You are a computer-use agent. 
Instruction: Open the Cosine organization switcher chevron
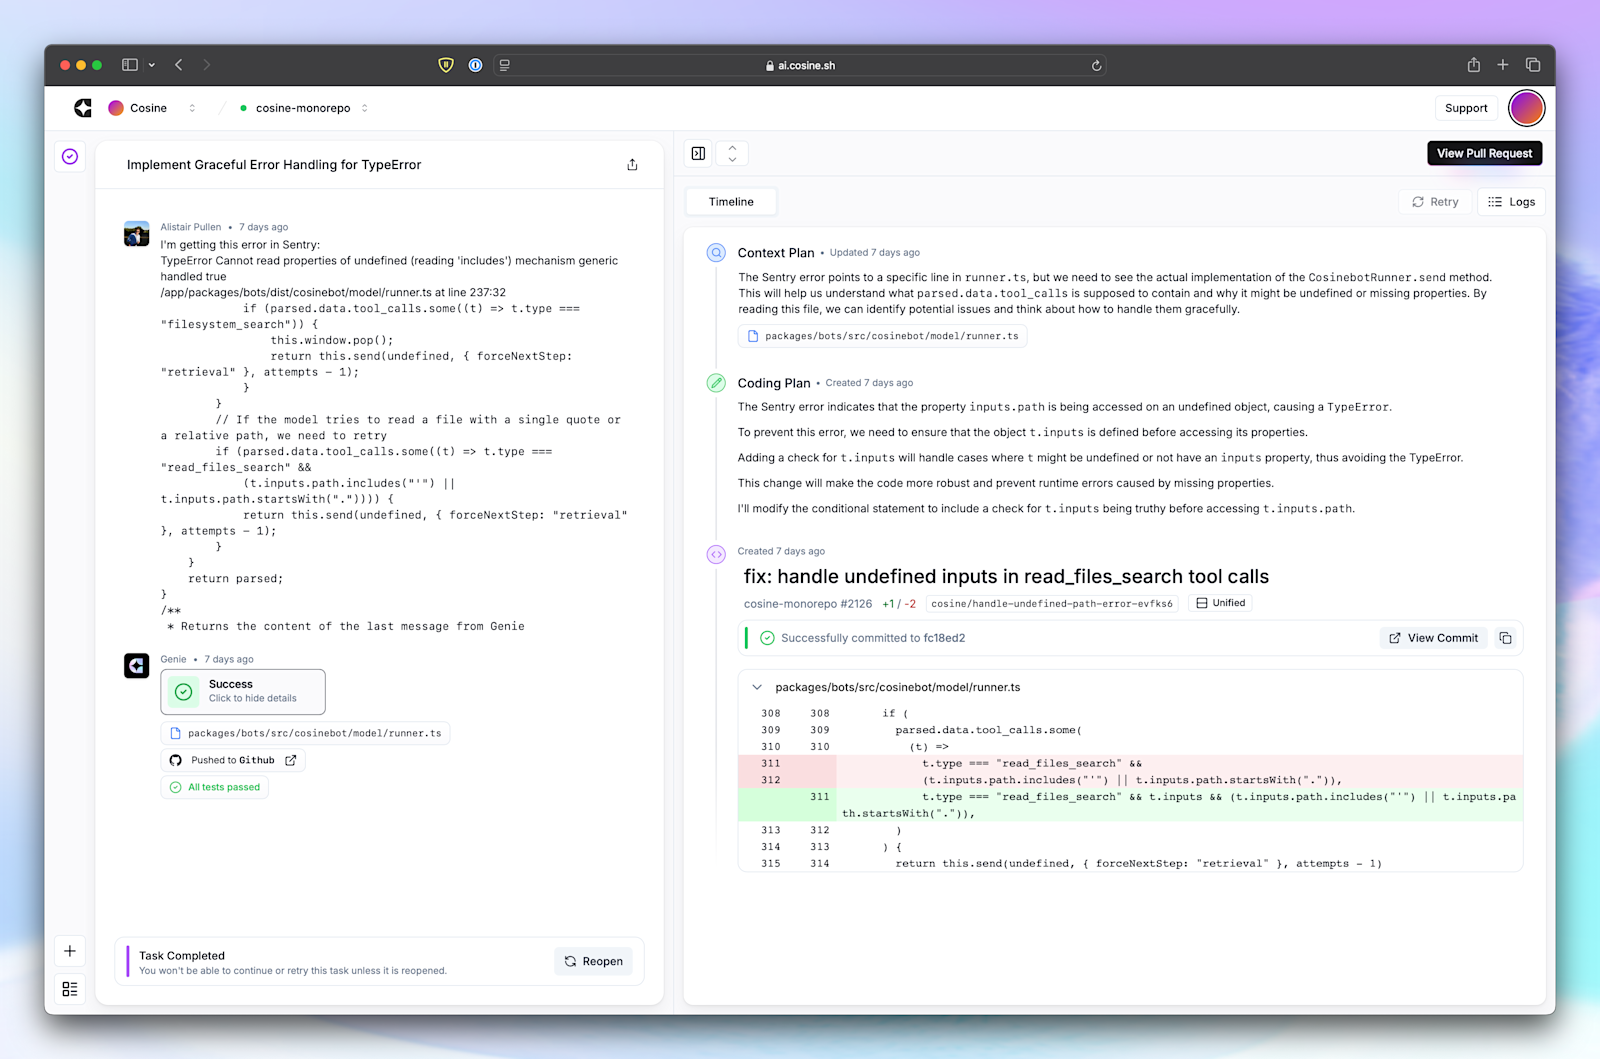(x=192, y=108)
